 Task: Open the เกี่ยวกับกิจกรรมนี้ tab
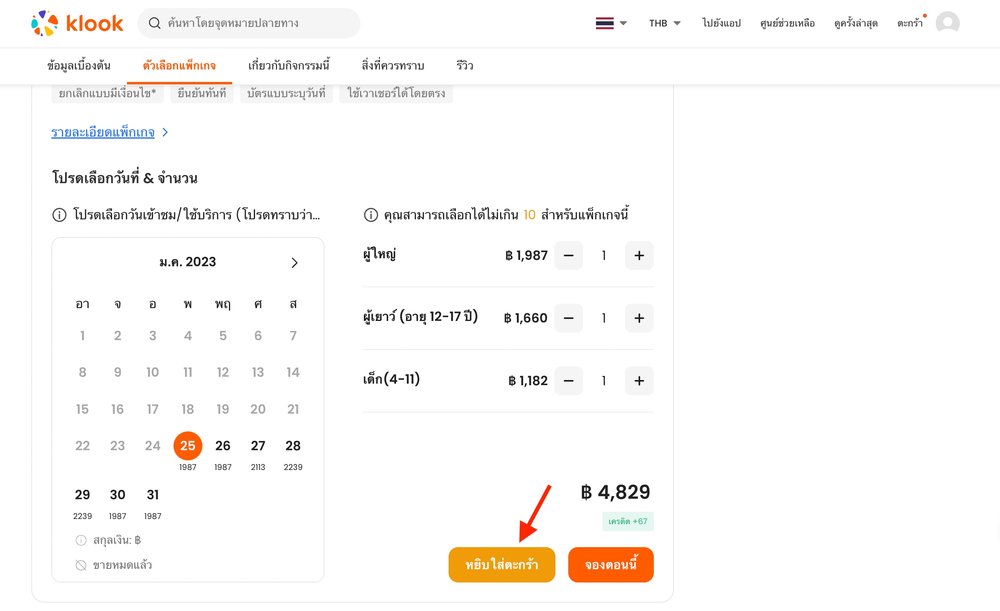[291, 65]
